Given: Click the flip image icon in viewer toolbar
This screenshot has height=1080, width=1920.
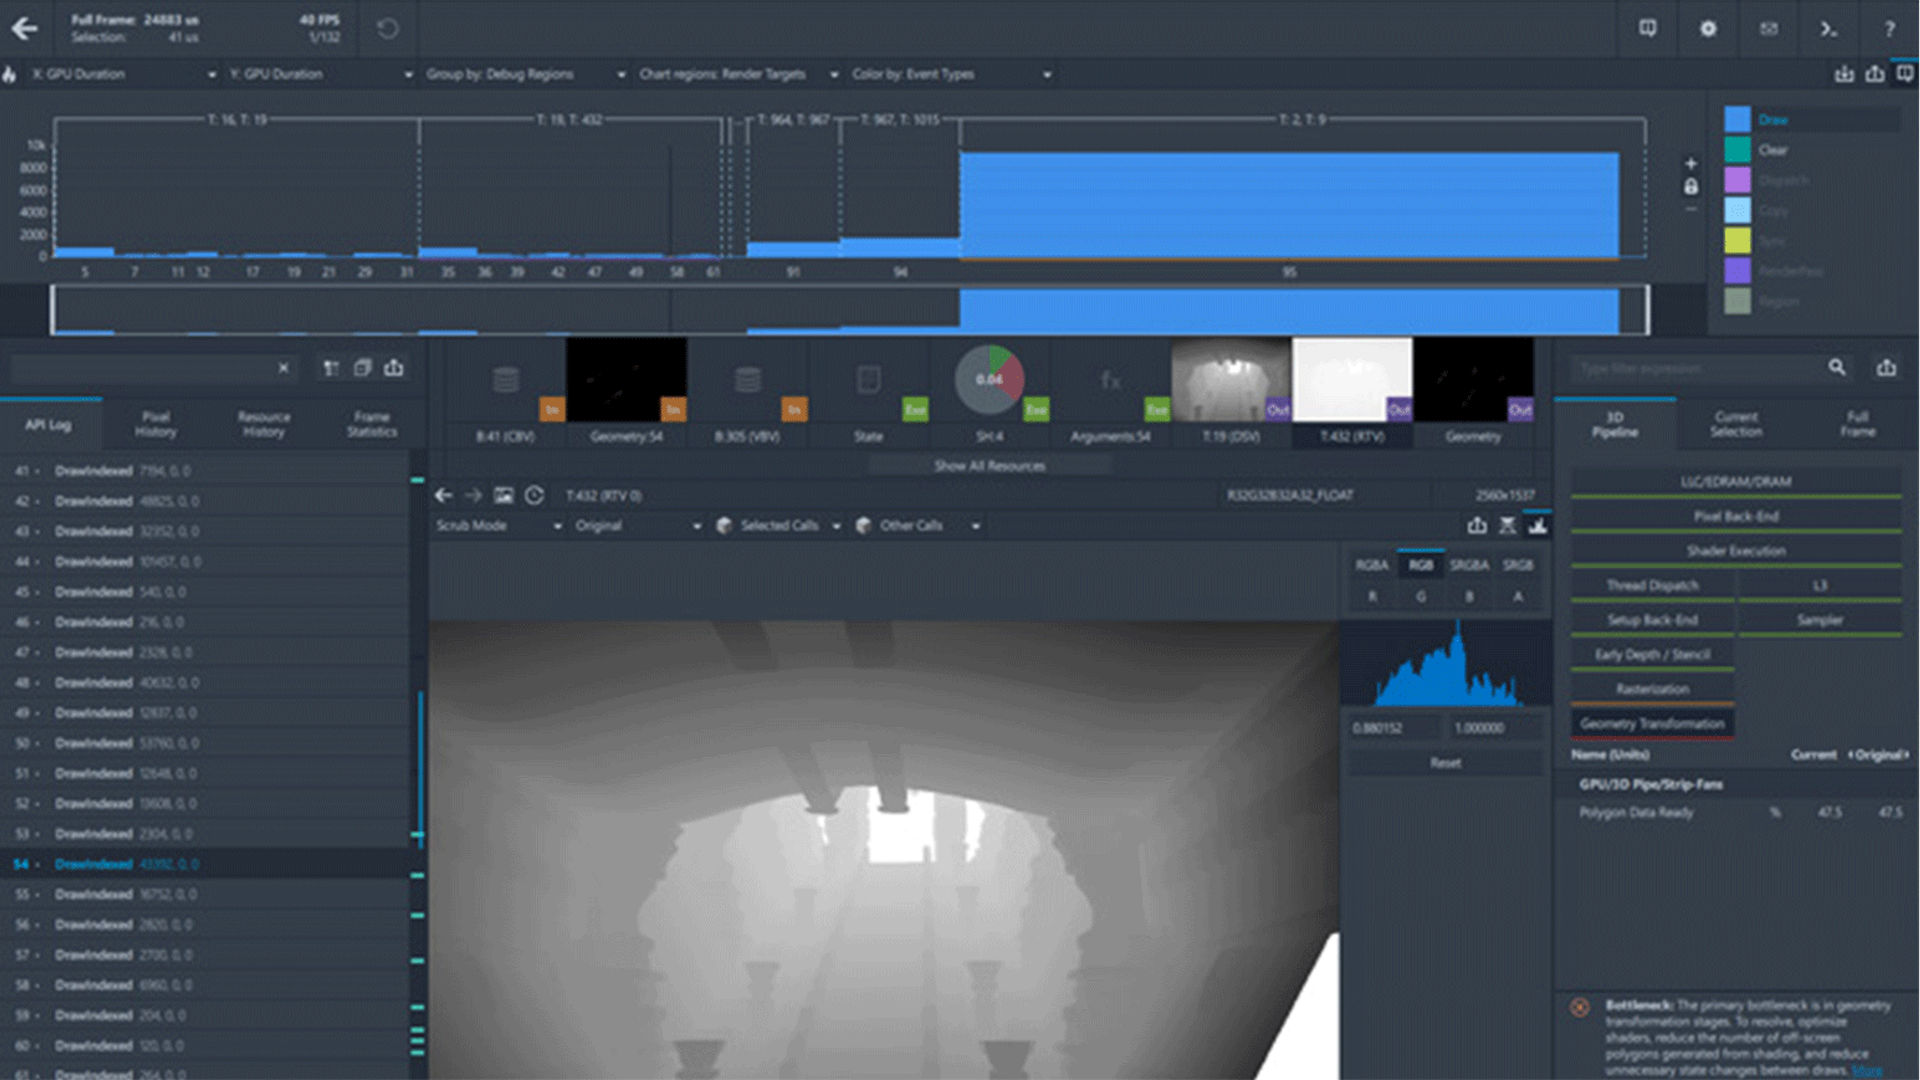Looking at the screenshot, I should coord(1507,525).
